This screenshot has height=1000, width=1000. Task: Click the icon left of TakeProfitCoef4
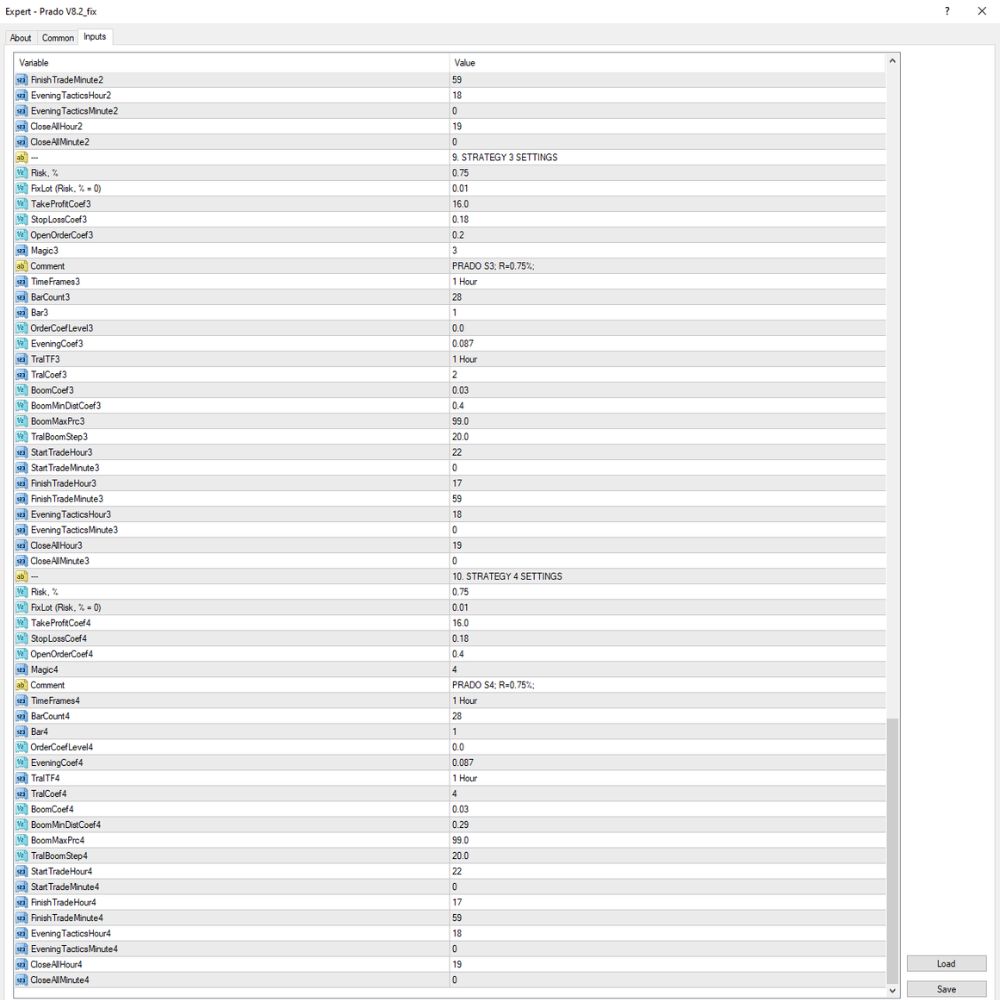[22, 623]
